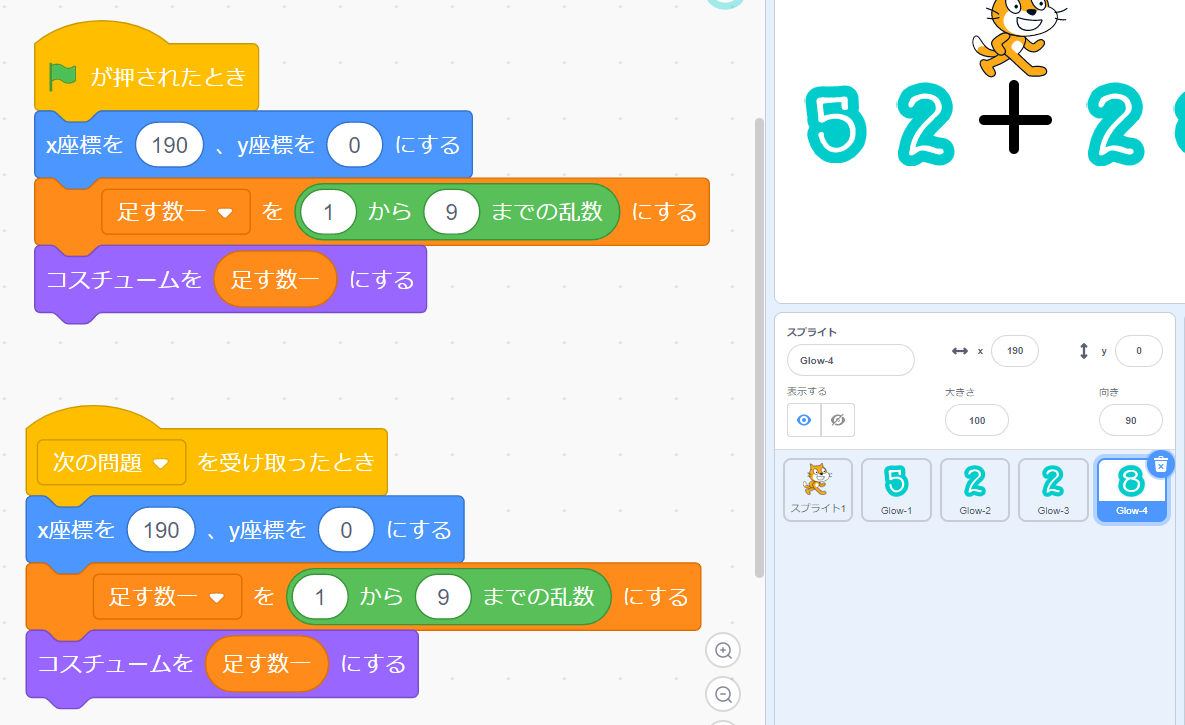Select the Glow-3 sprite thumbnail
The height and width of the screenshot is (725, 1185).
click(x=1053, y=489)
